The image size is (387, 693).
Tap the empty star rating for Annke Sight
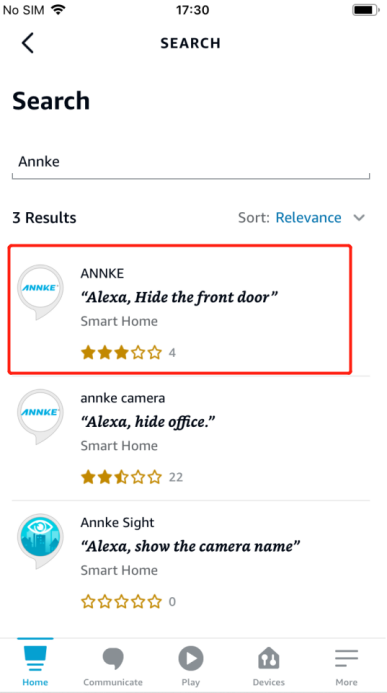click(x=121, y=602)
